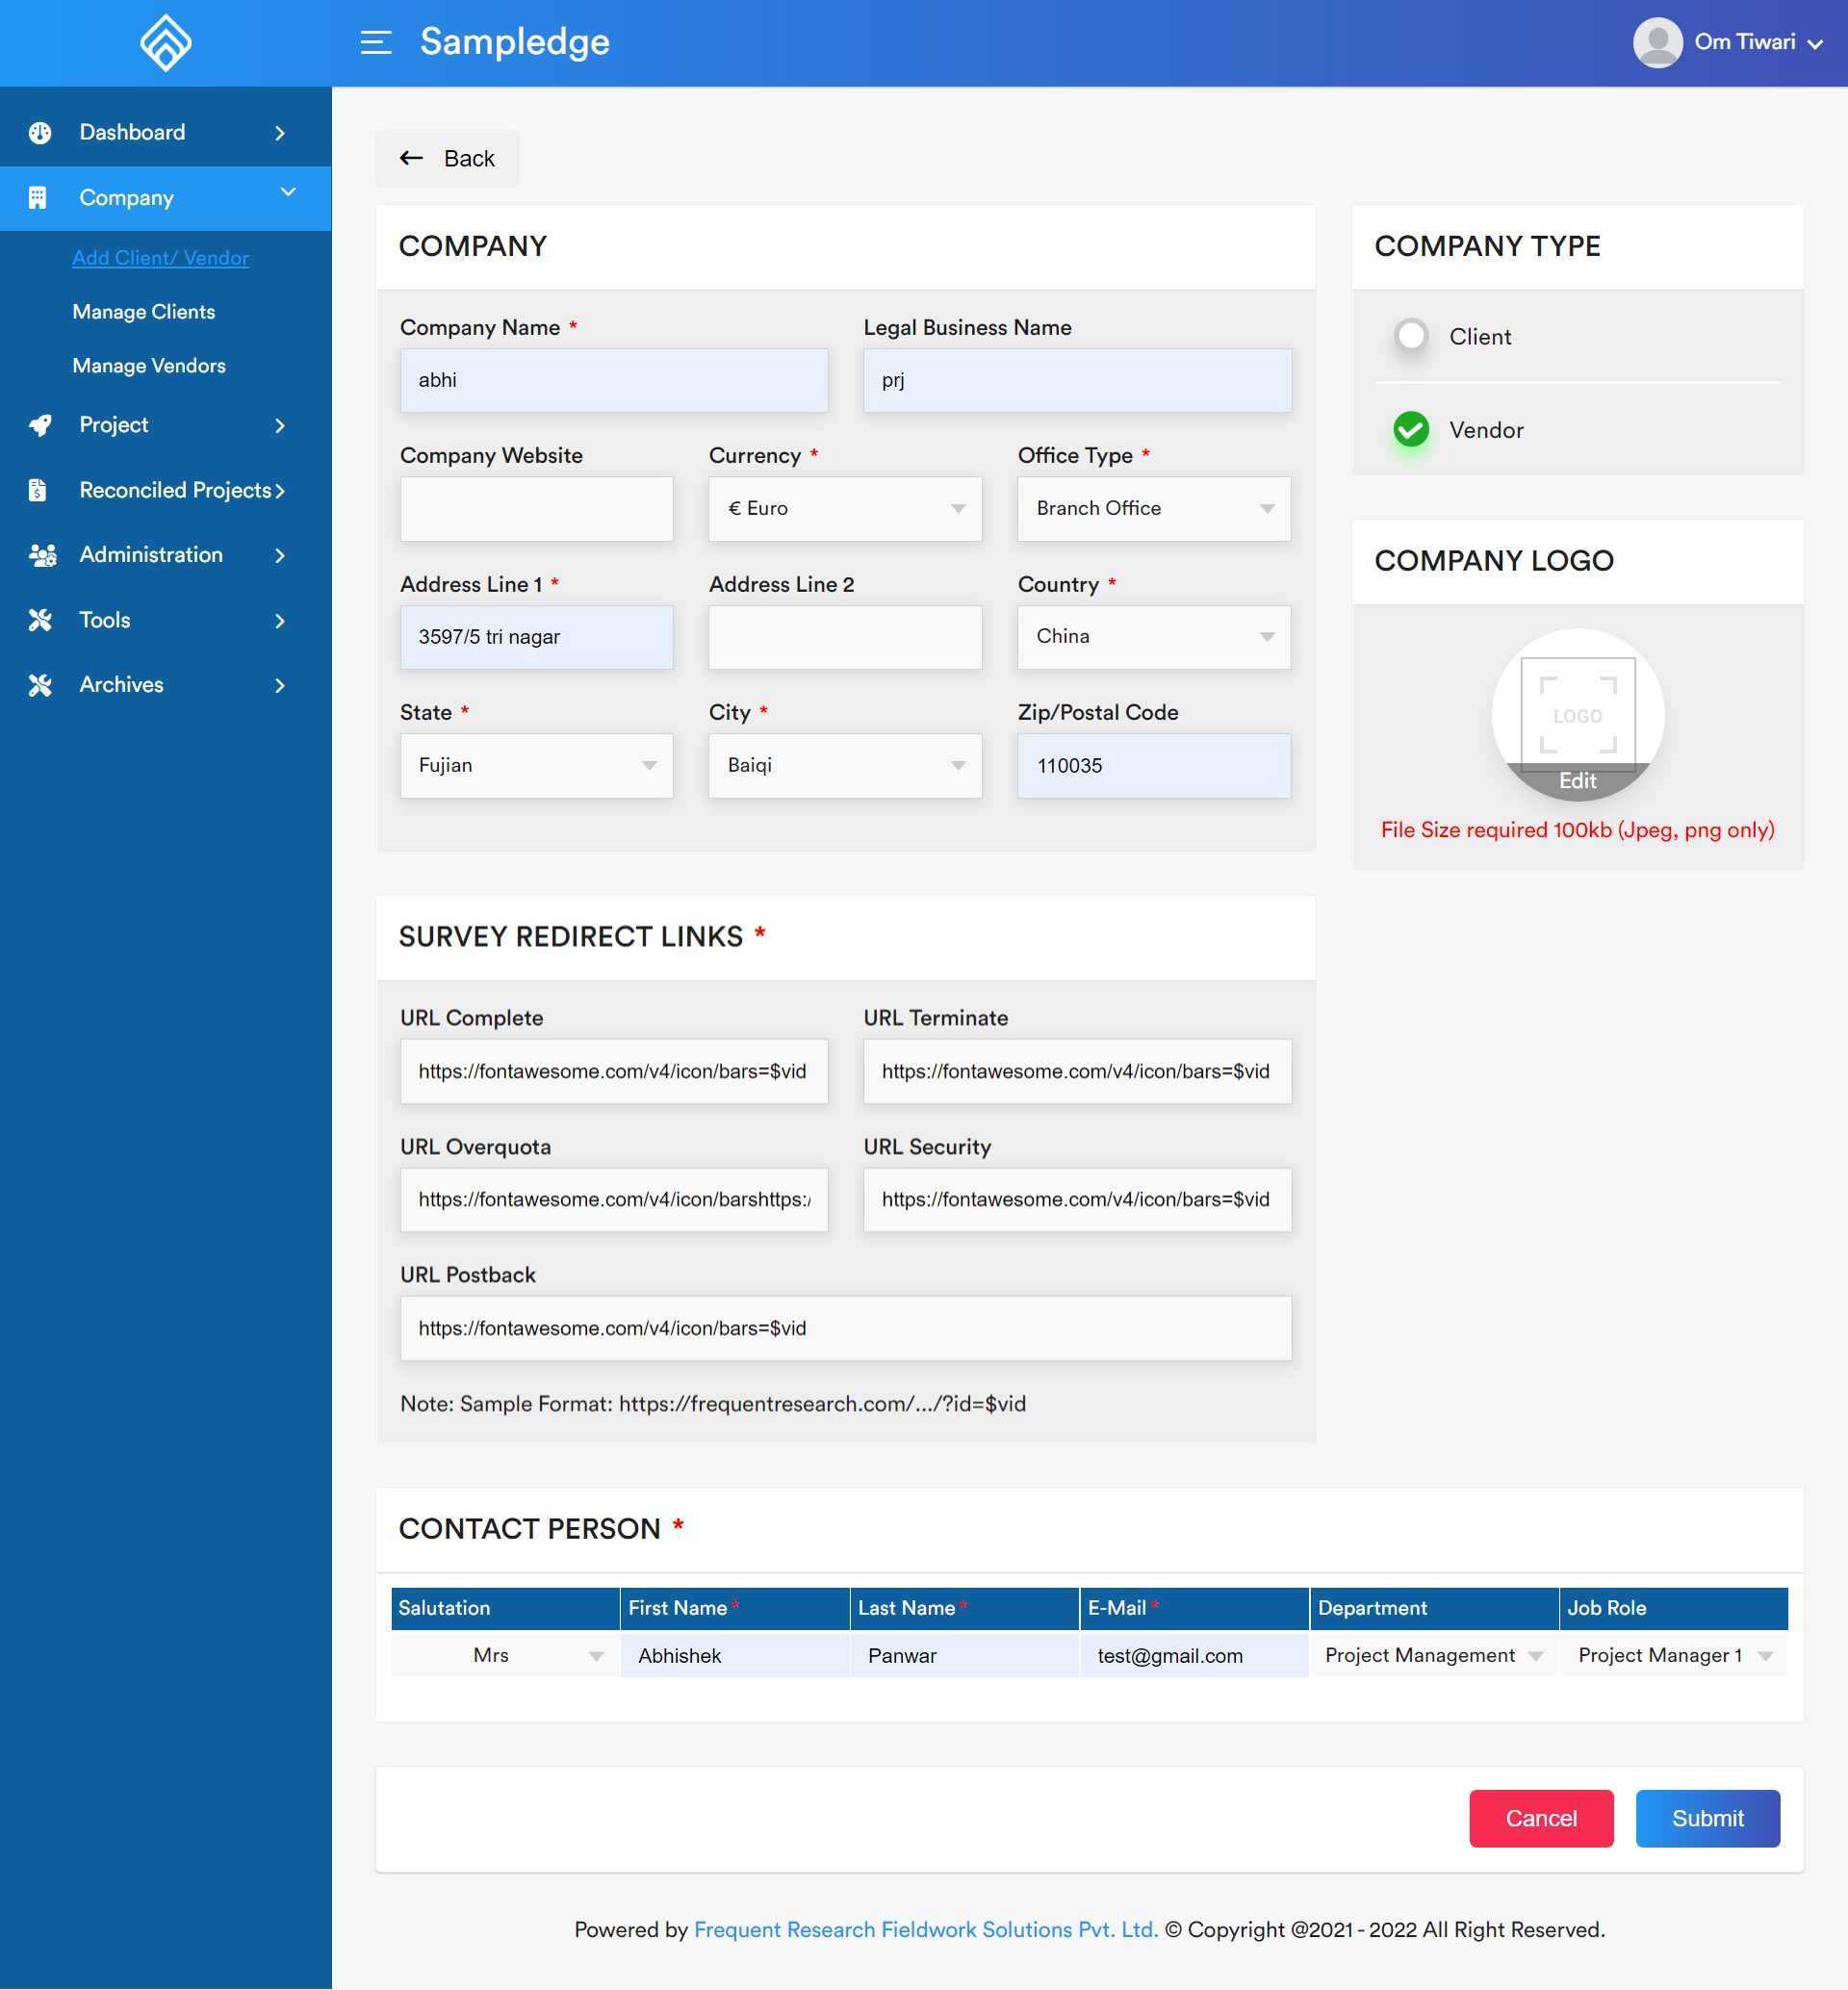Click the Frequent Research Fieldwork Solutions link
Screen dimensions: 1848x1990
[x=925, y=1929]
